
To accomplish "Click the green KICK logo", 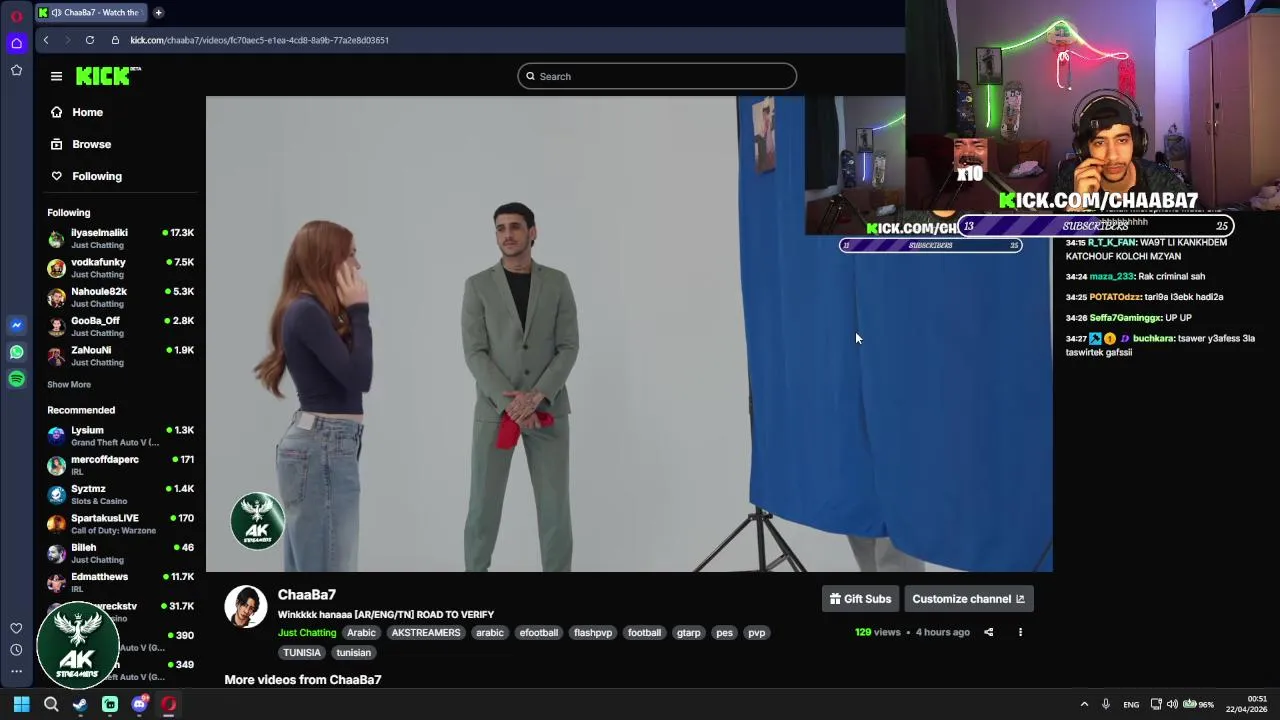I will click(107, 76).
